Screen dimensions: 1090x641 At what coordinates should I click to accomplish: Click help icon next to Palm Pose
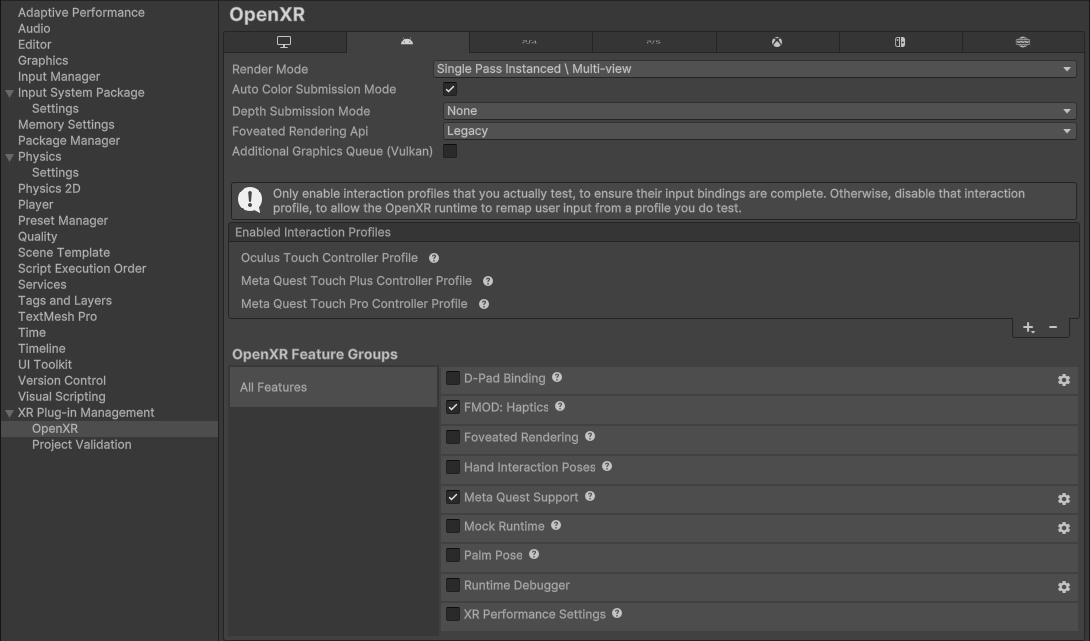coord(534,555)
